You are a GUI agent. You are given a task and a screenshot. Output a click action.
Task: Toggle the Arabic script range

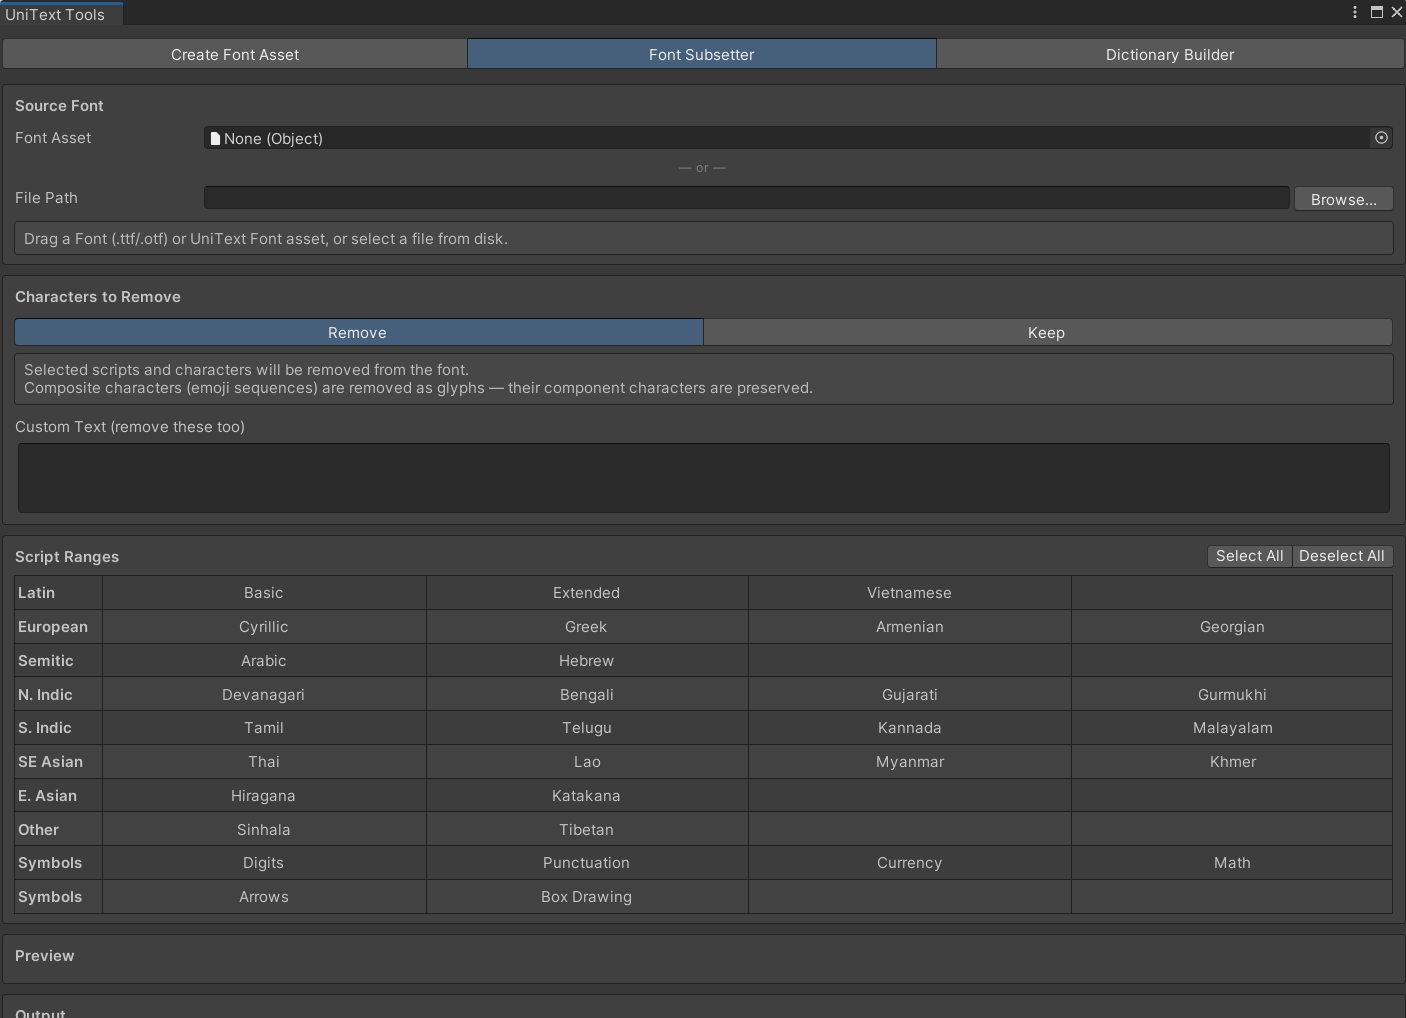264,661
